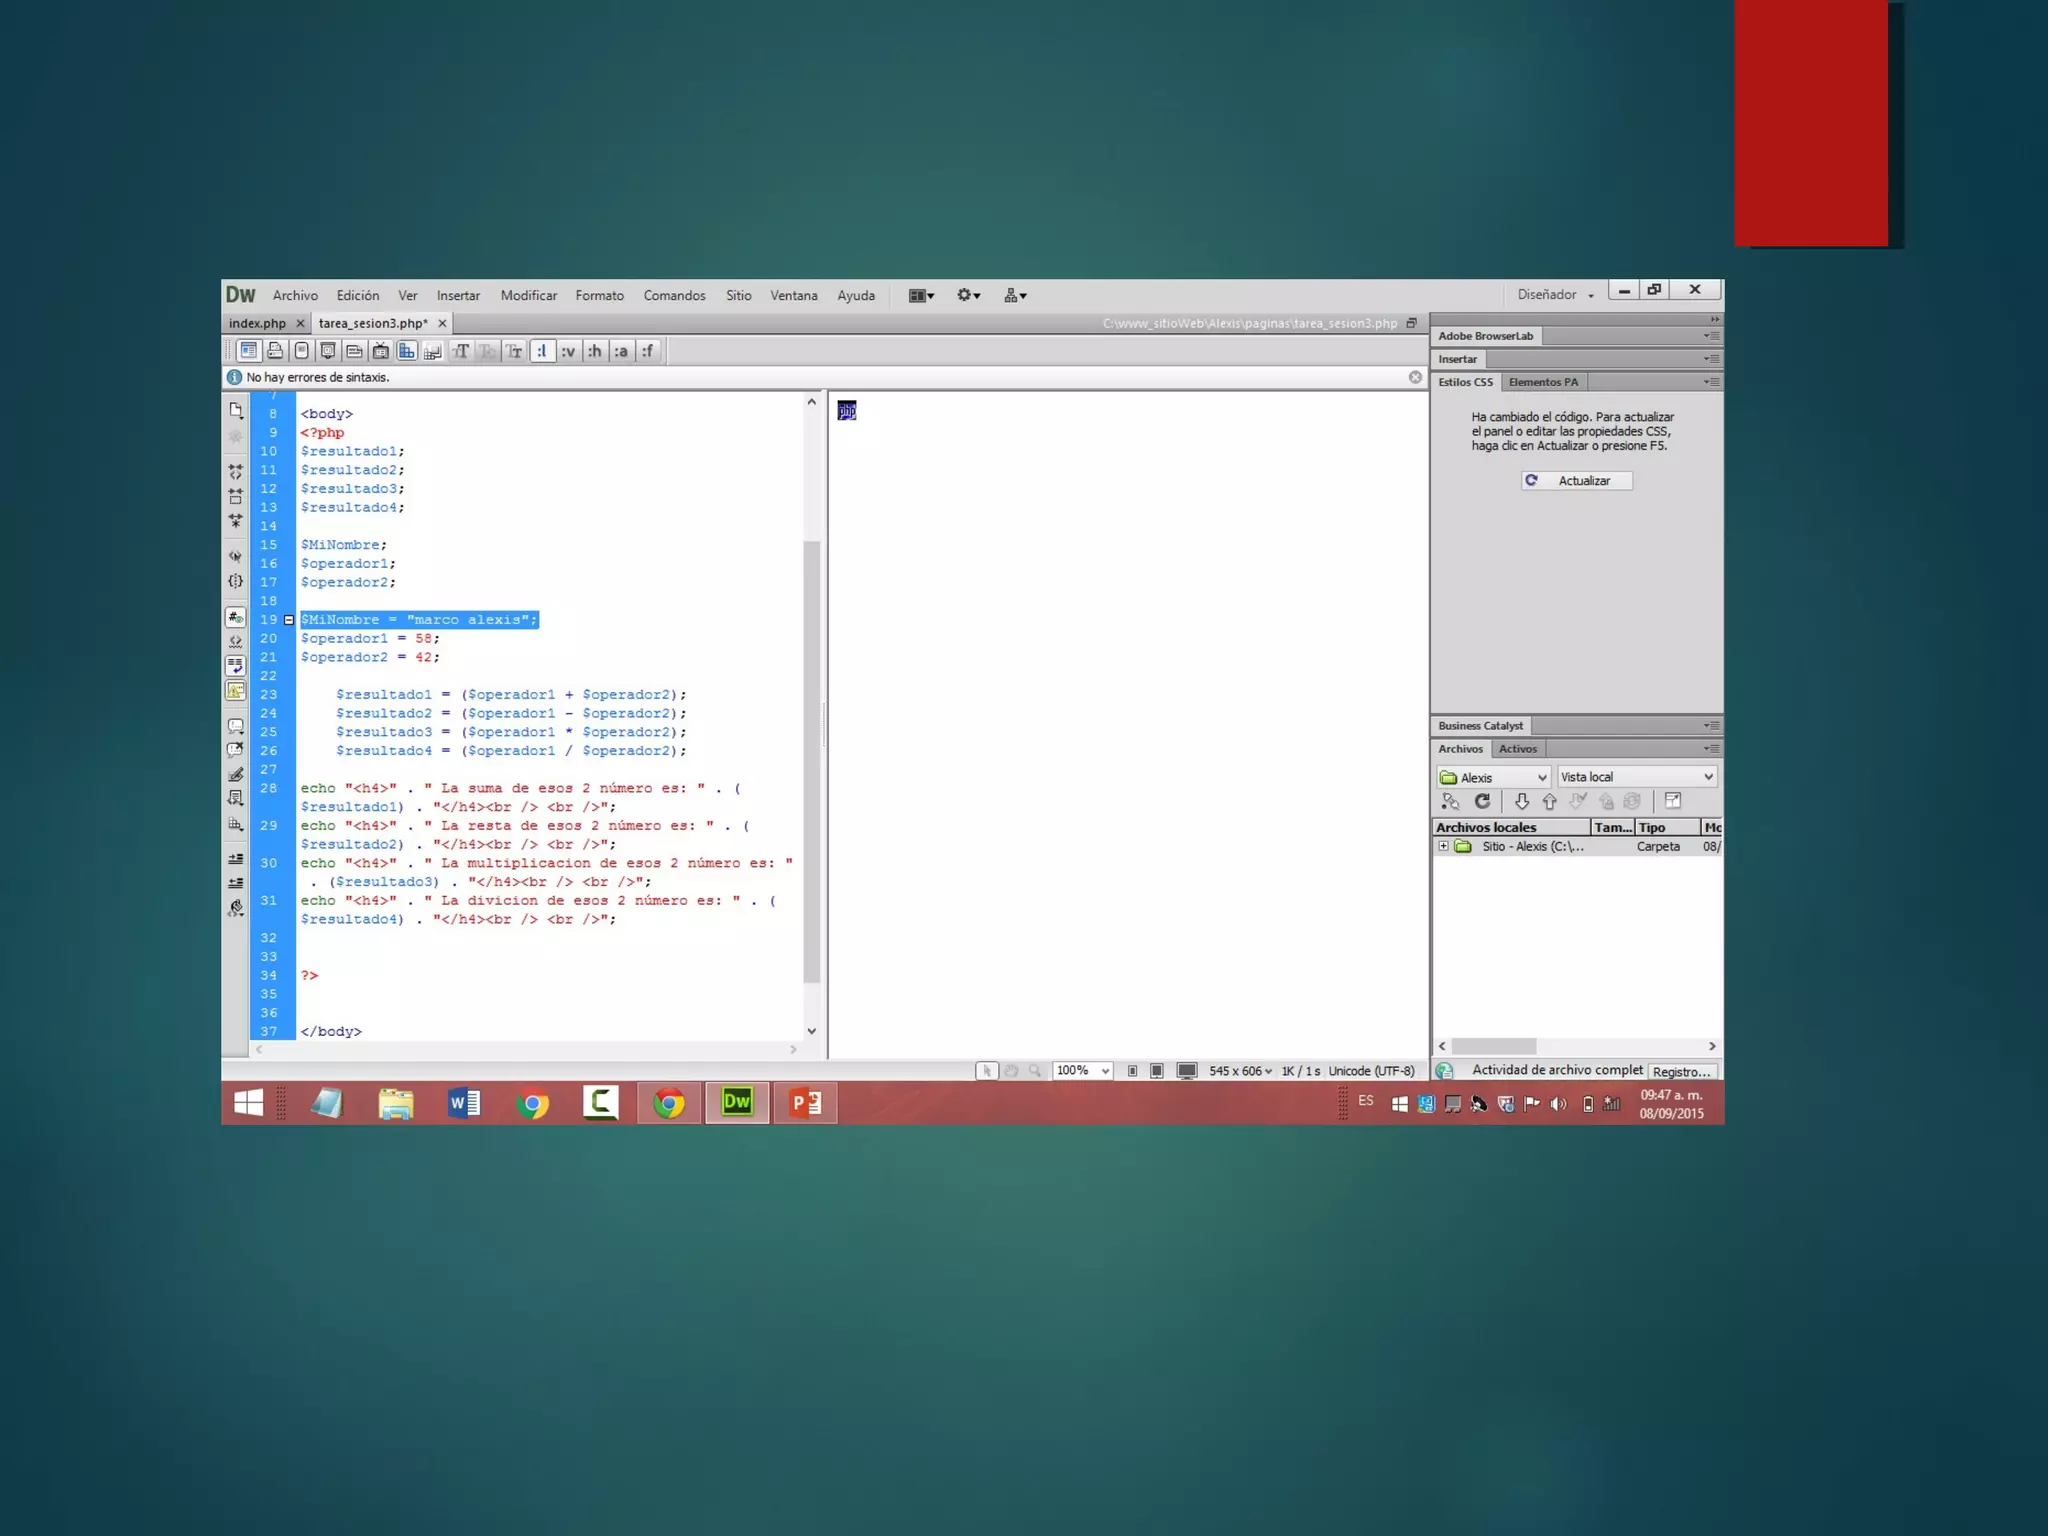The height and width of the screenshot is (1536, 2048).
Task: Switch to the index.php document tab
Action: pyautogui.click(x=257, y=323)
